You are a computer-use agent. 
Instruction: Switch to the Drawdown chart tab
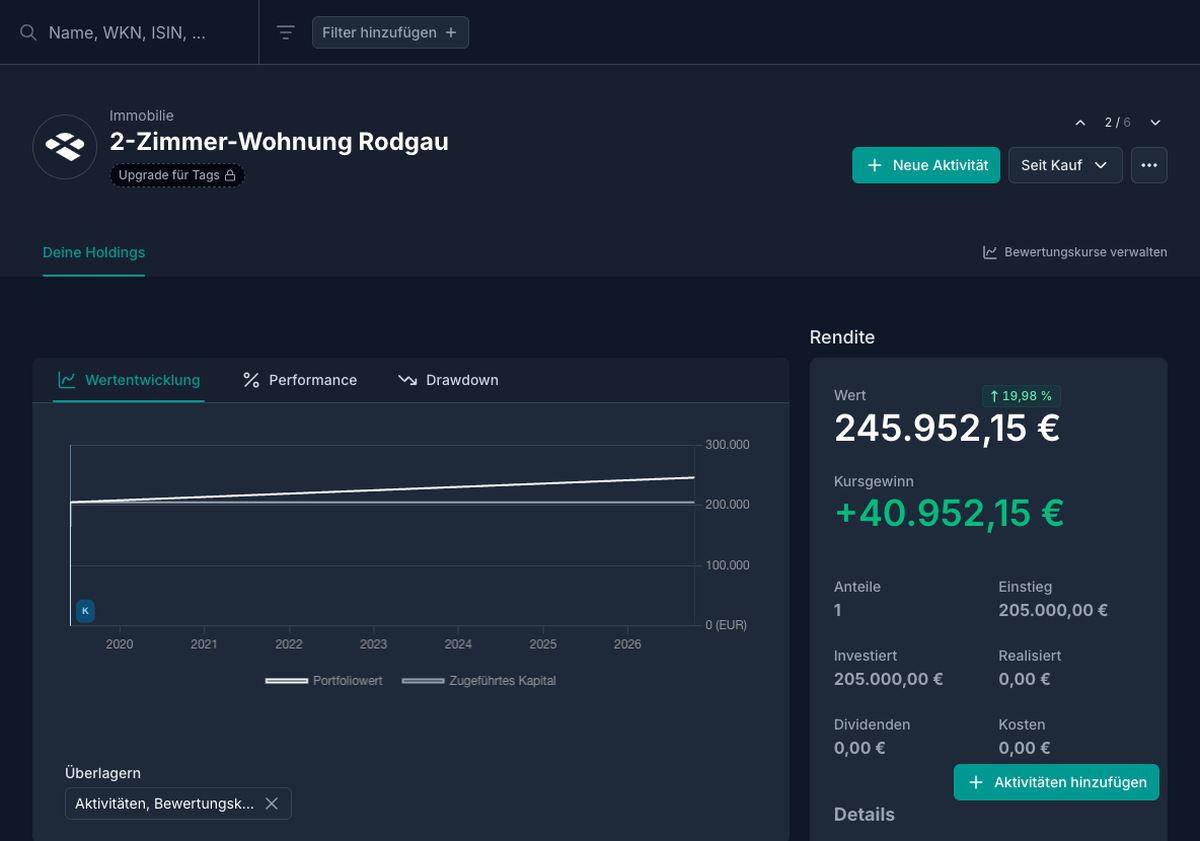pyautogui.click(x=448, y=380)
